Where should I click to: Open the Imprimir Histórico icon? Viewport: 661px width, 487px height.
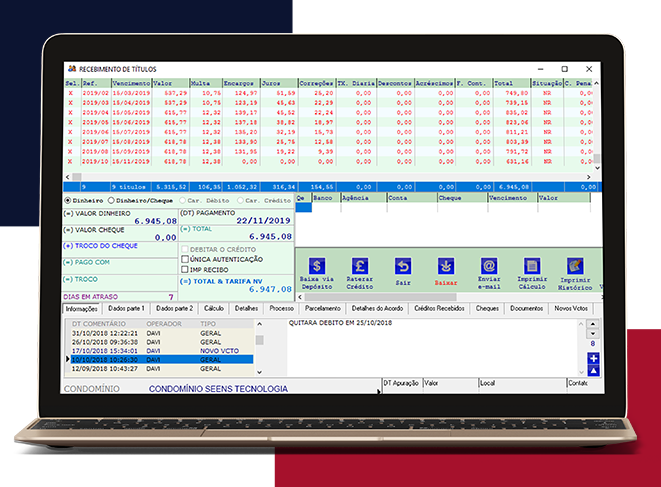click(574, 266)
